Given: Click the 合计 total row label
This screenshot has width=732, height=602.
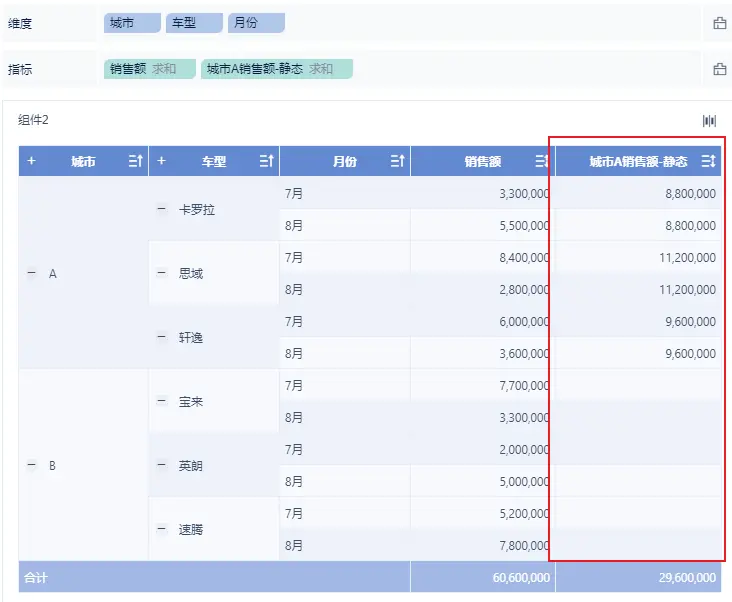Looking at the screenshot, I should [36, 577].
